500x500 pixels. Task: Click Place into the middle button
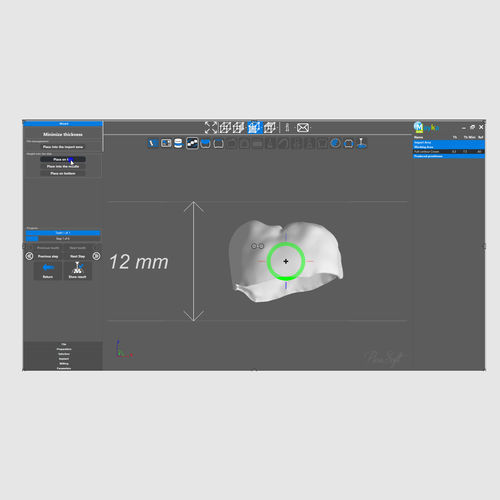click(63, 166)
